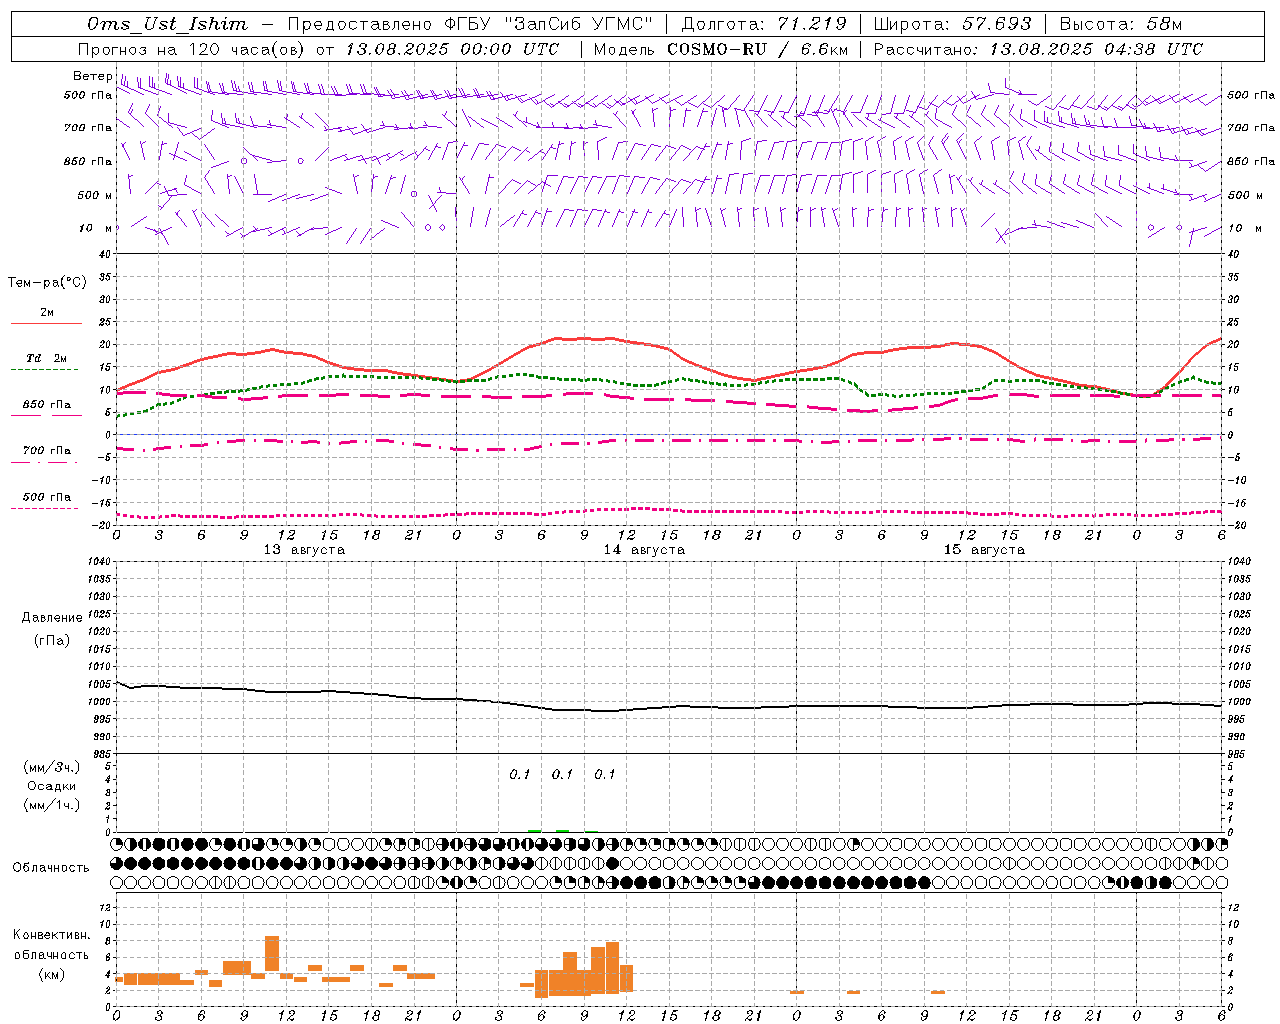Viewport: 1280px width, 1024px height.
Task: Click the Прогноз на 120 часа(ов) text
Action: (x=193, y=49)
